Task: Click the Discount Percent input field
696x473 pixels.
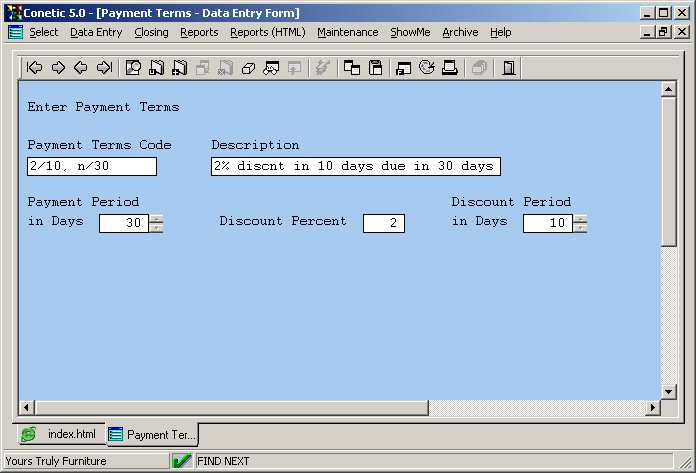Action: pyautogui.click(x=383, y=223)
